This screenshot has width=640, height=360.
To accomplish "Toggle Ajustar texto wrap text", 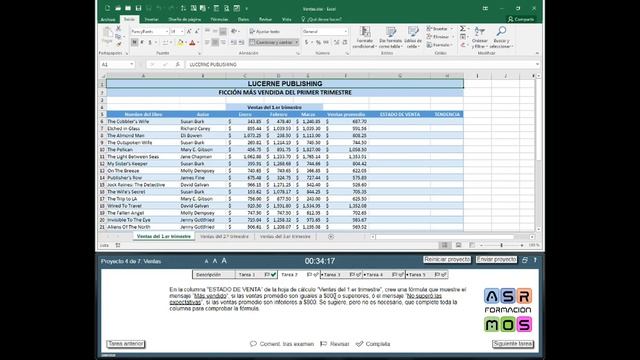I will click(264, 31).
